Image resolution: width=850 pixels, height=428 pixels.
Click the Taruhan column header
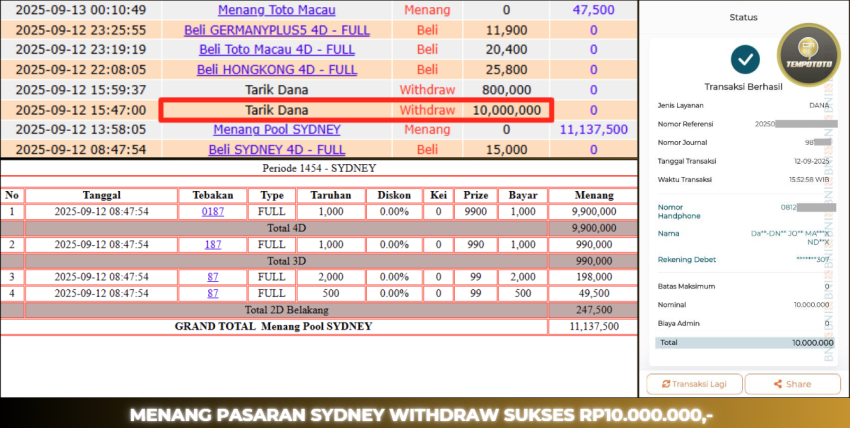[x=331, y=196]
